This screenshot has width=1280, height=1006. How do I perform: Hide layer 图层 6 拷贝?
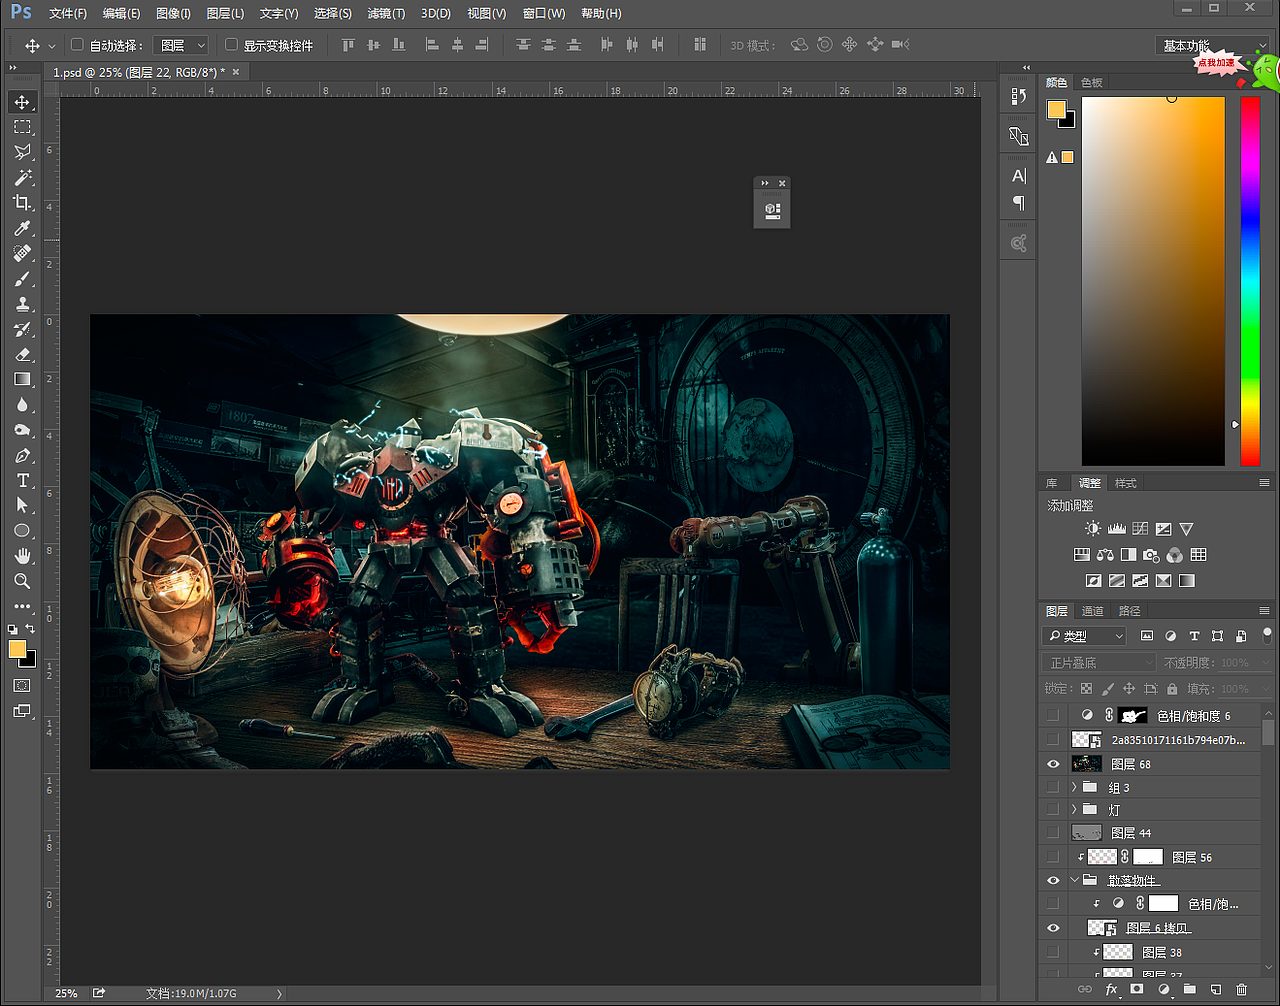(x=1053, y=928)
